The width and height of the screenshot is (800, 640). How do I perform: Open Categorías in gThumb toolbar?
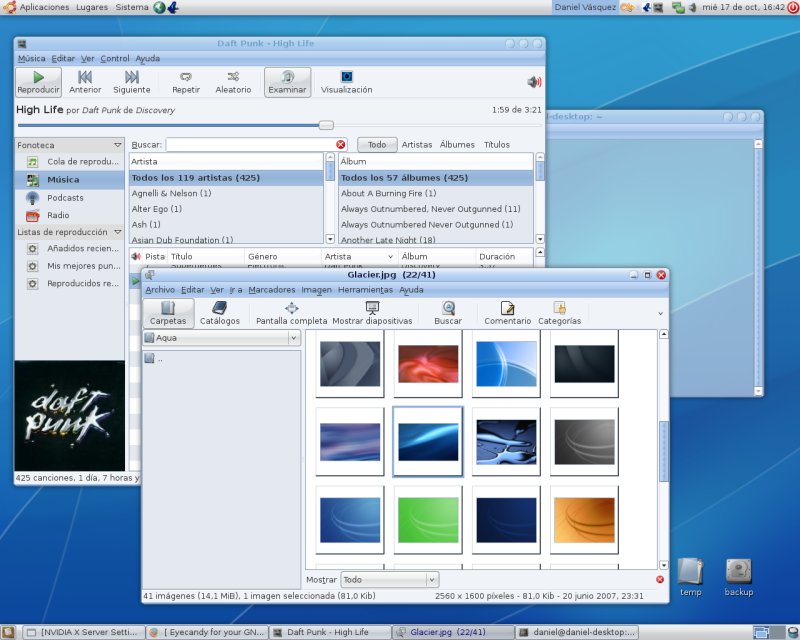tap(559, 313)
